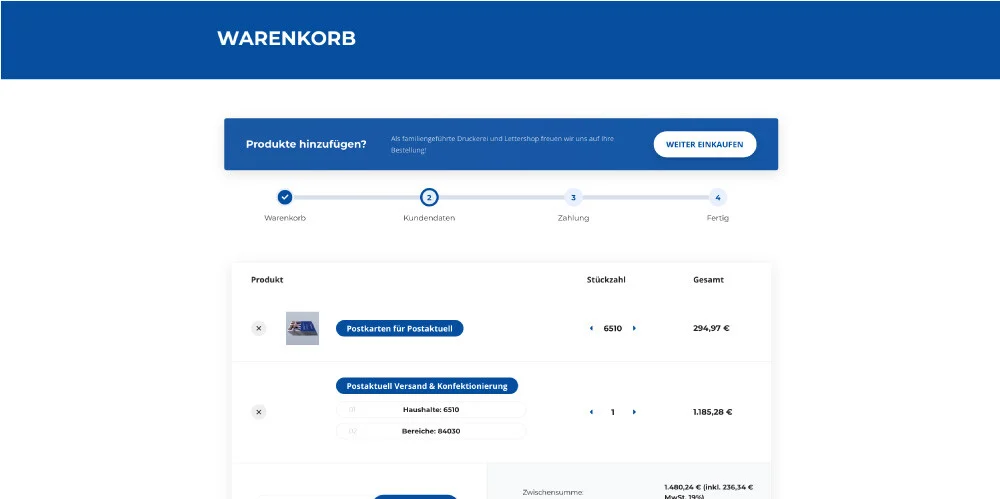The width and height of the screenshot is (1000, 499).
Task: Open the Postkarten für Postaktuell product
Action: coord(399,329)
